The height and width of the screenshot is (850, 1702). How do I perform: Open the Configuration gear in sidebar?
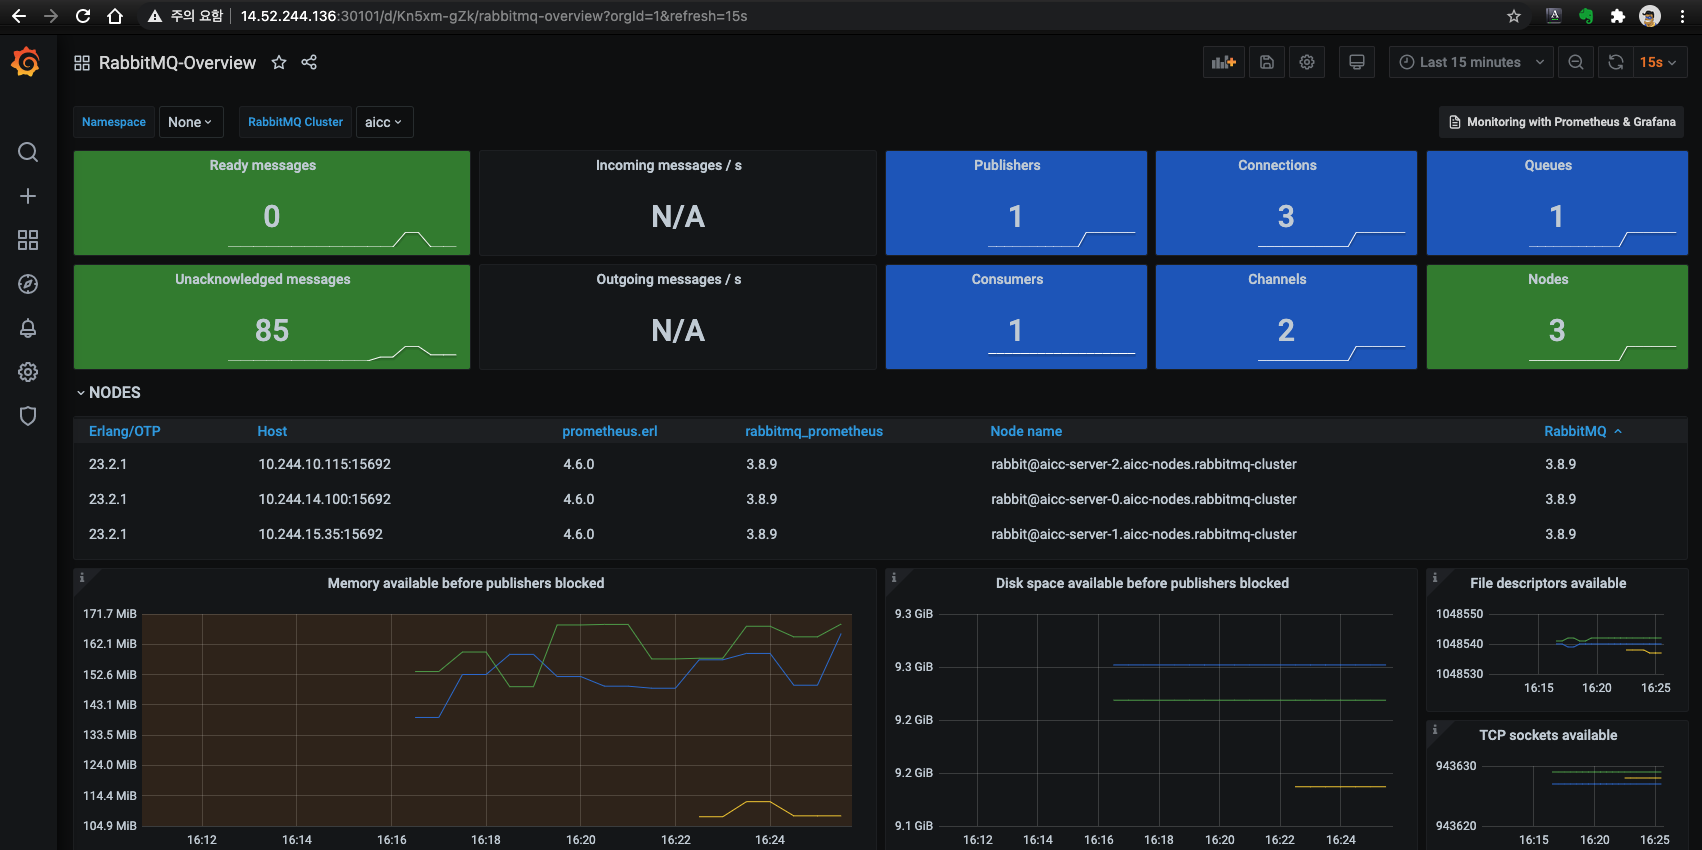click(28, 372)
